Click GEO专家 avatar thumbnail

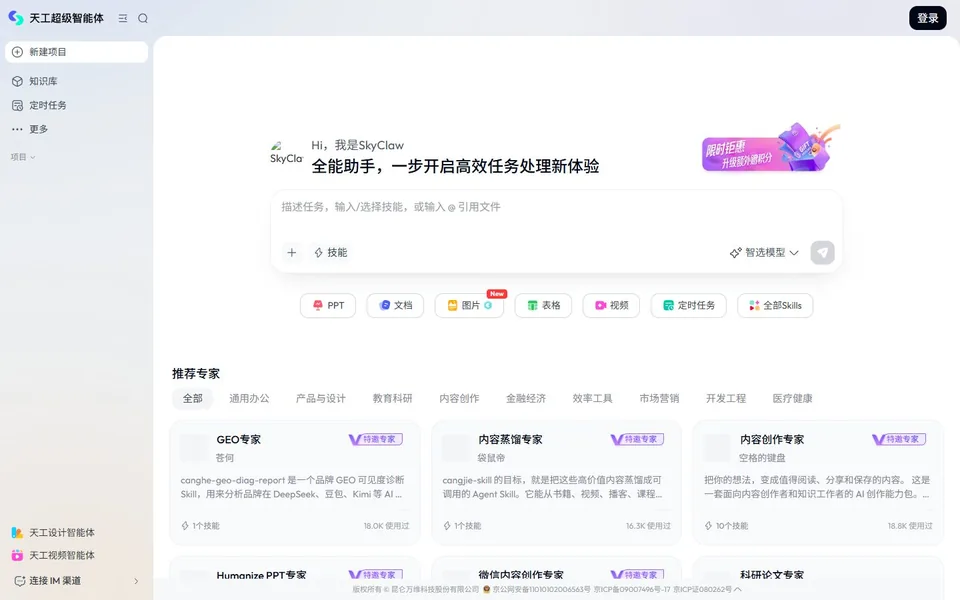click(195, 448)
